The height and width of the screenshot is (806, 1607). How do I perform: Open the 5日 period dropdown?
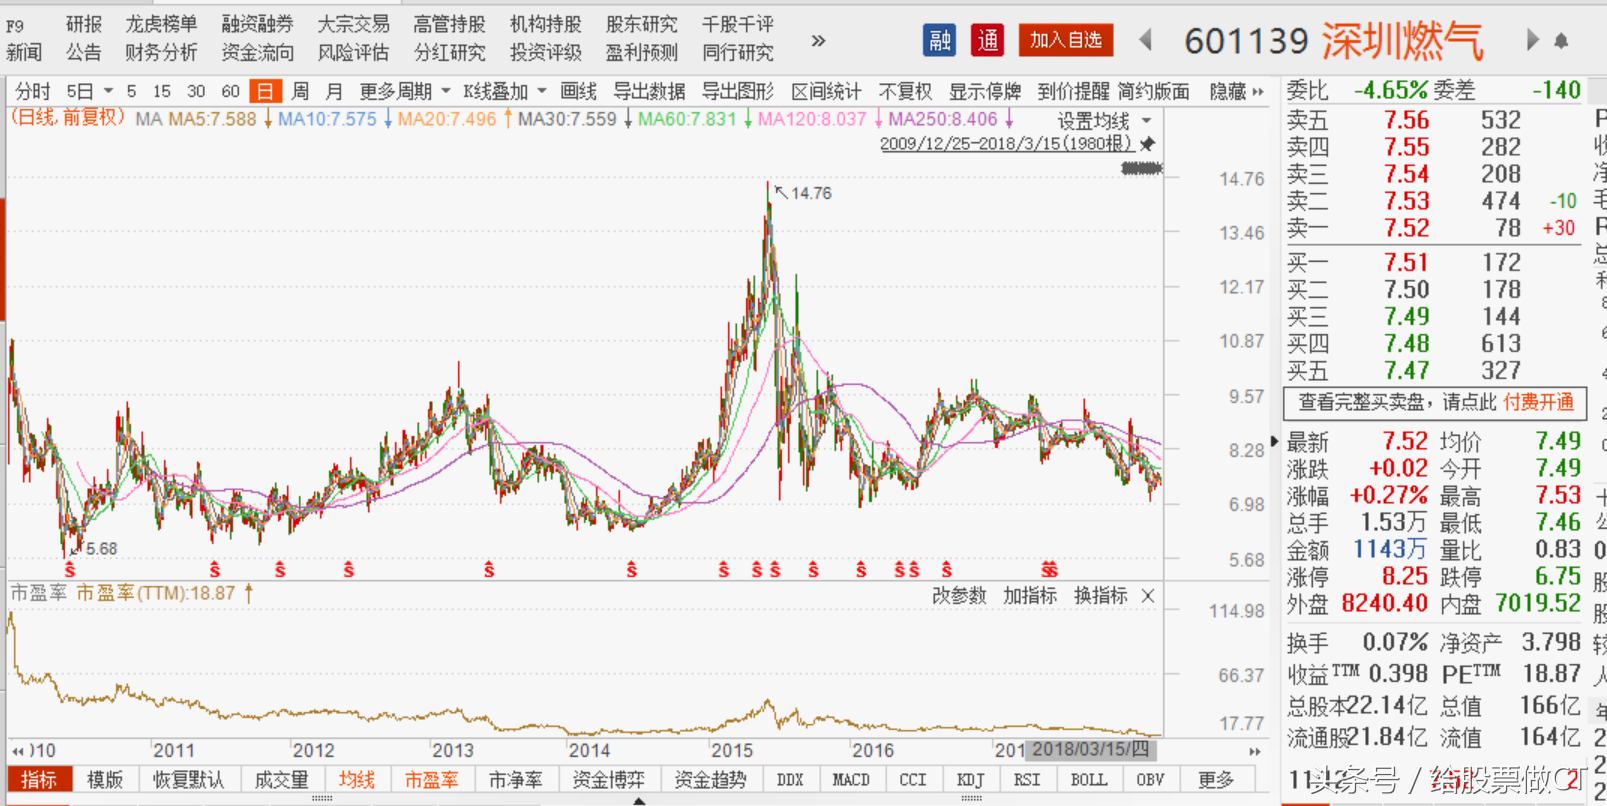89,91
